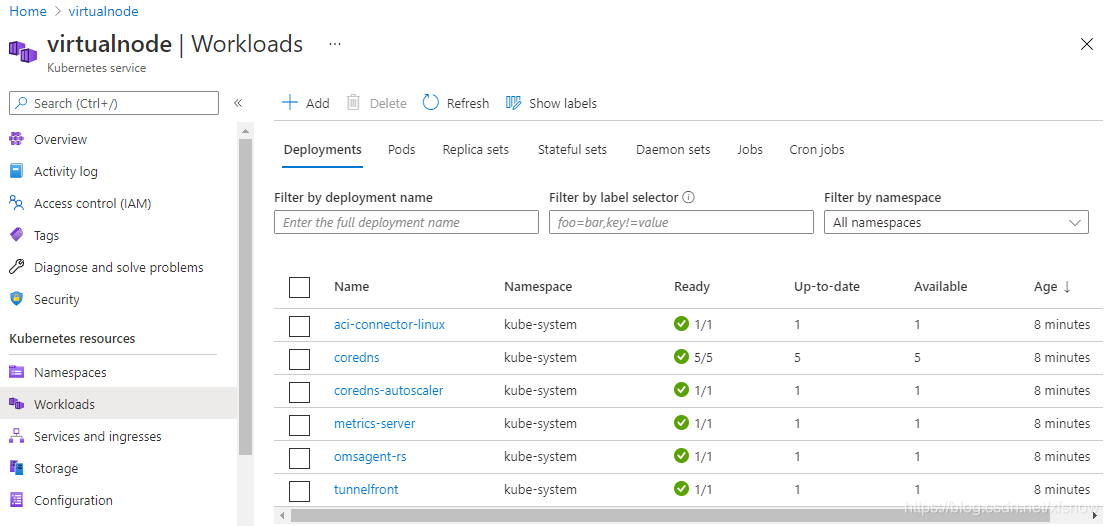Image resolution: width=1109 pixels, height=526 pixels.
Task: Click the plus Add icon in toolbar
Action: (x=290, y=103)
